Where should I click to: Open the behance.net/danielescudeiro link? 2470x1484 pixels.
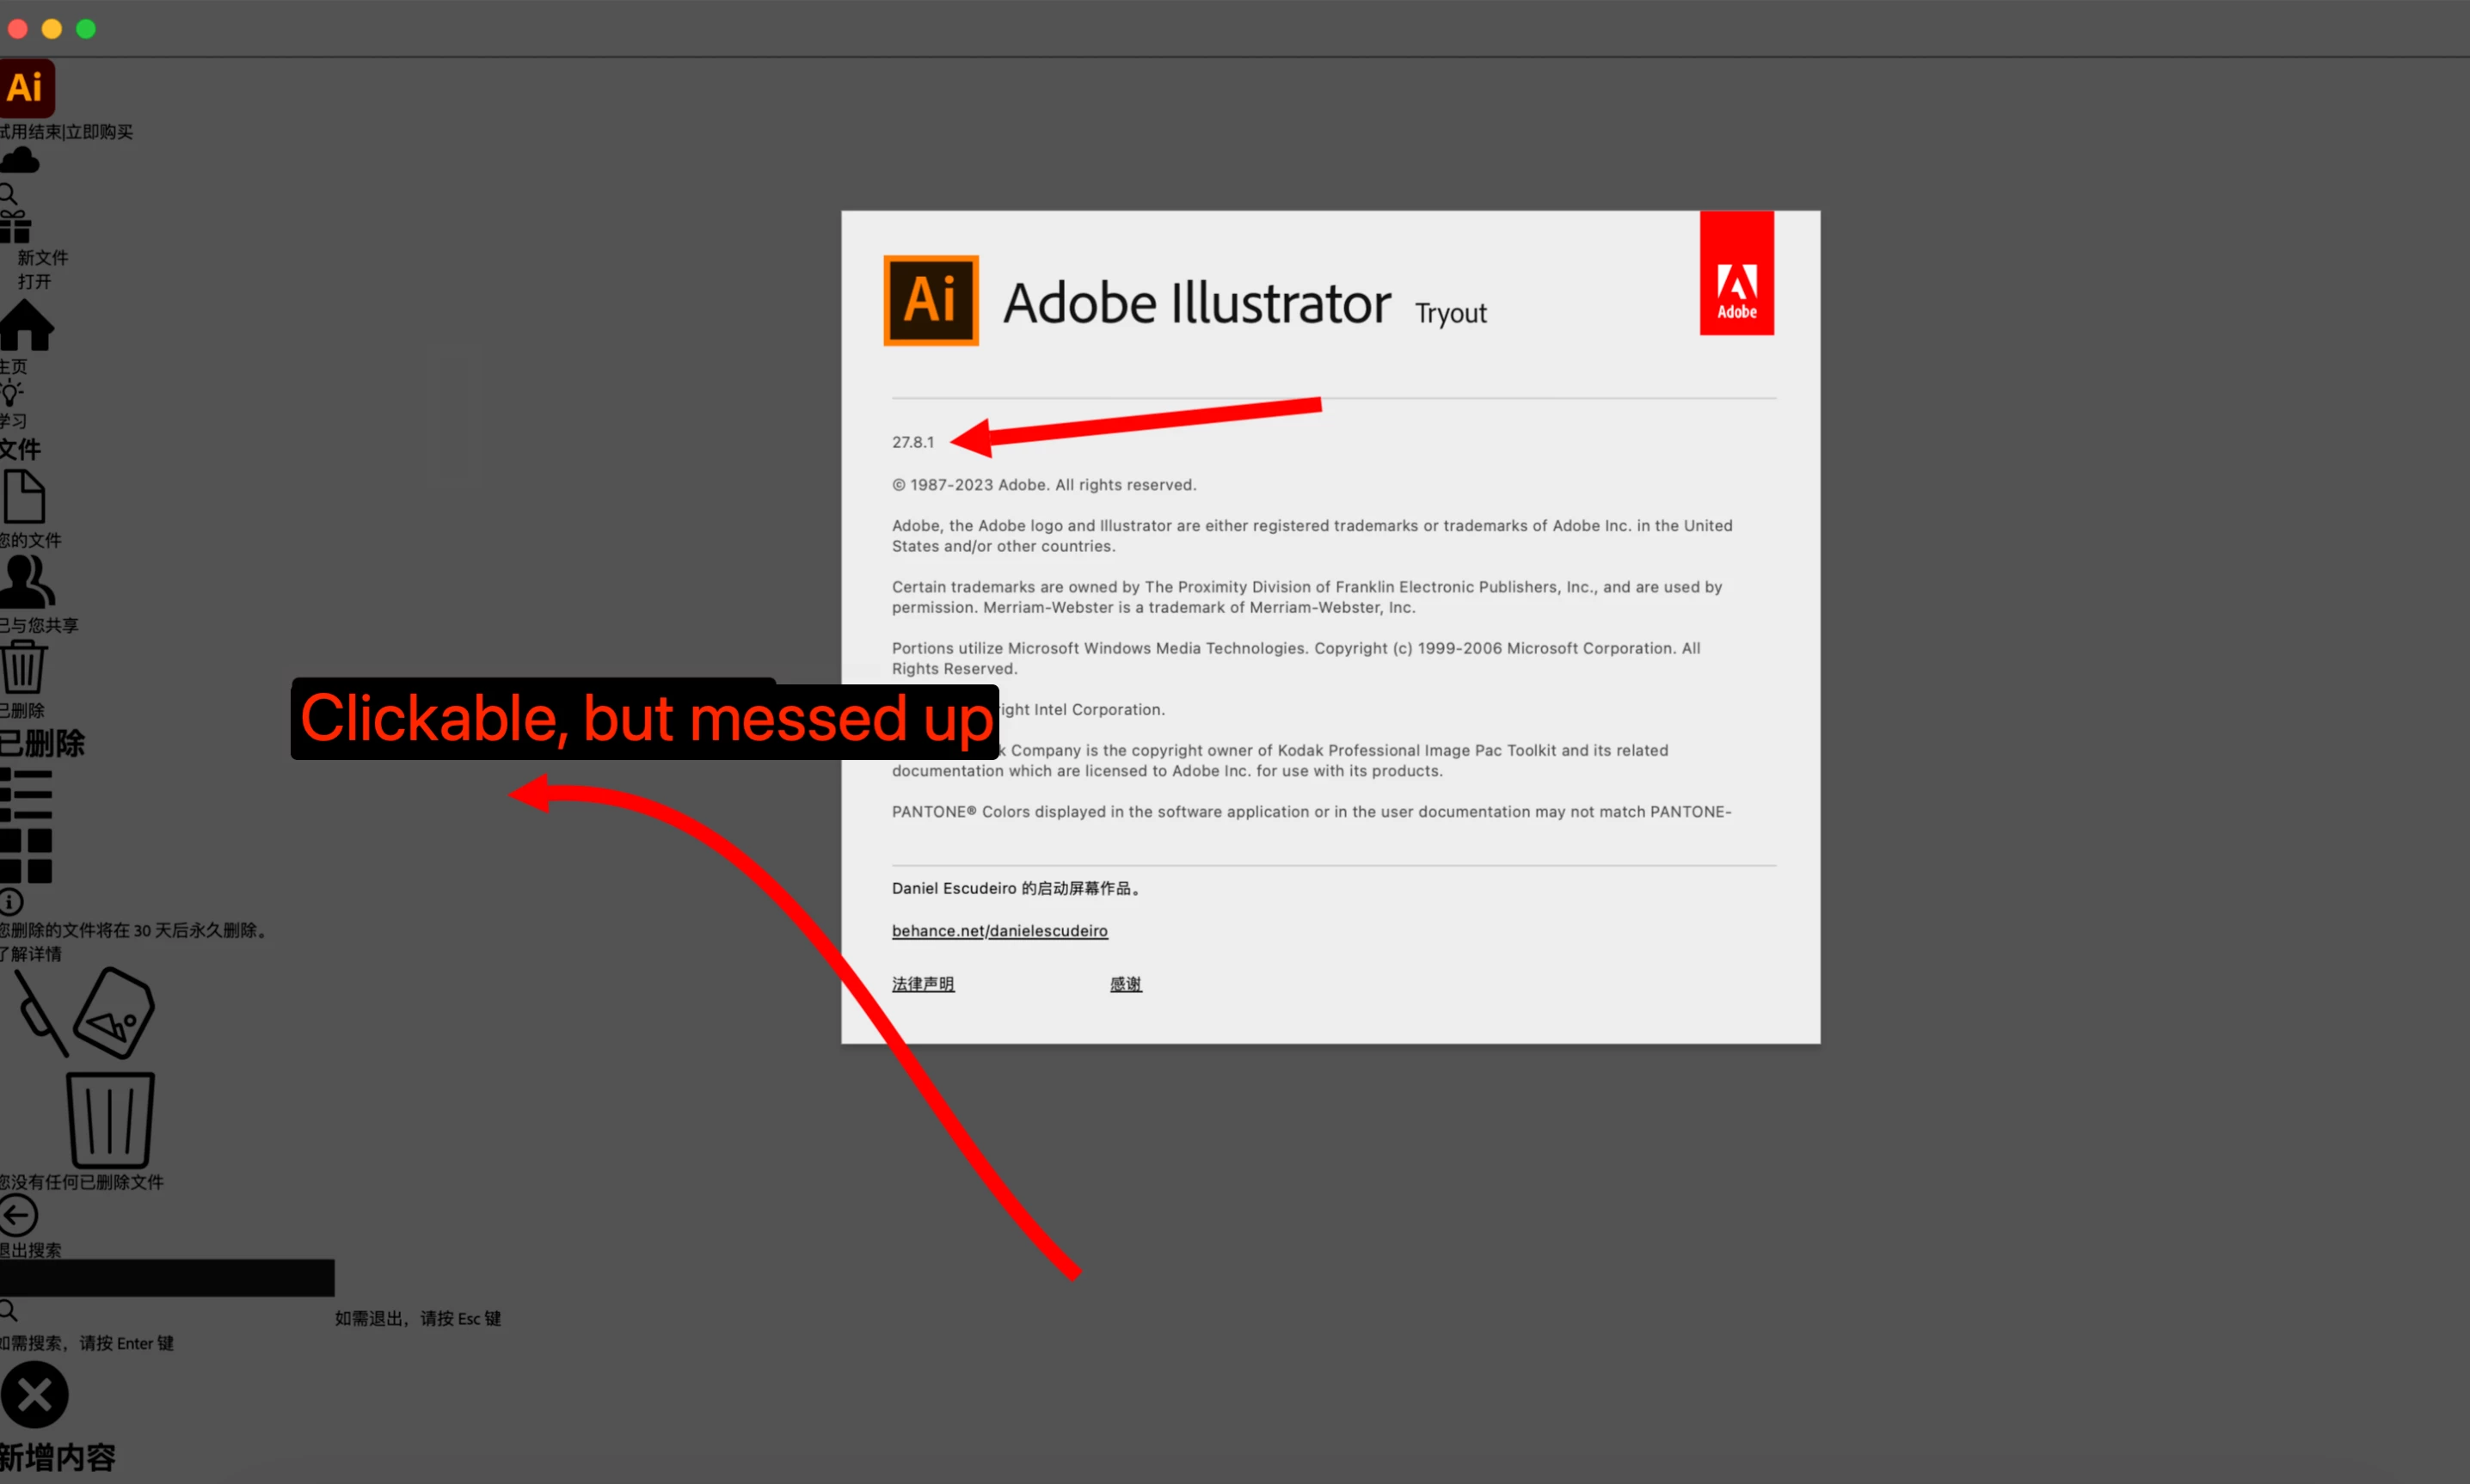click(x=1000, y=931)
